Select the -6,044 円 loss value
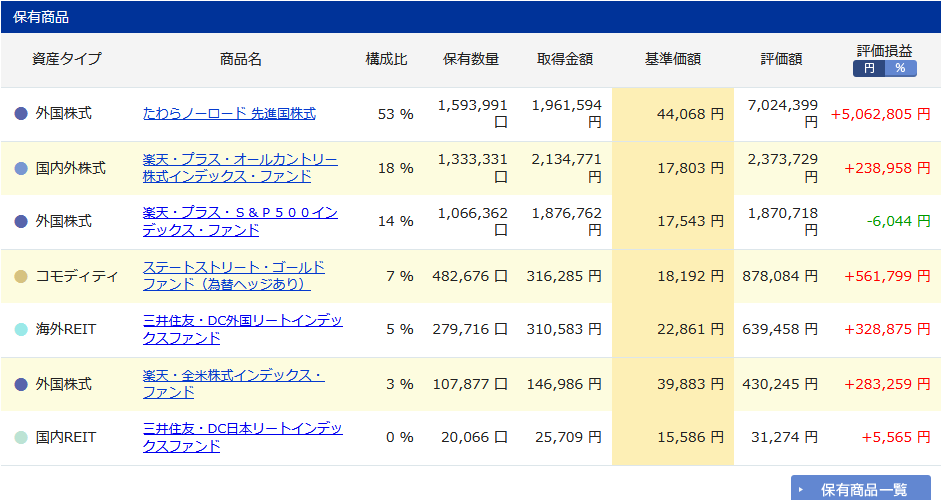This screenshot has height=500, width=950. point(898,221)
